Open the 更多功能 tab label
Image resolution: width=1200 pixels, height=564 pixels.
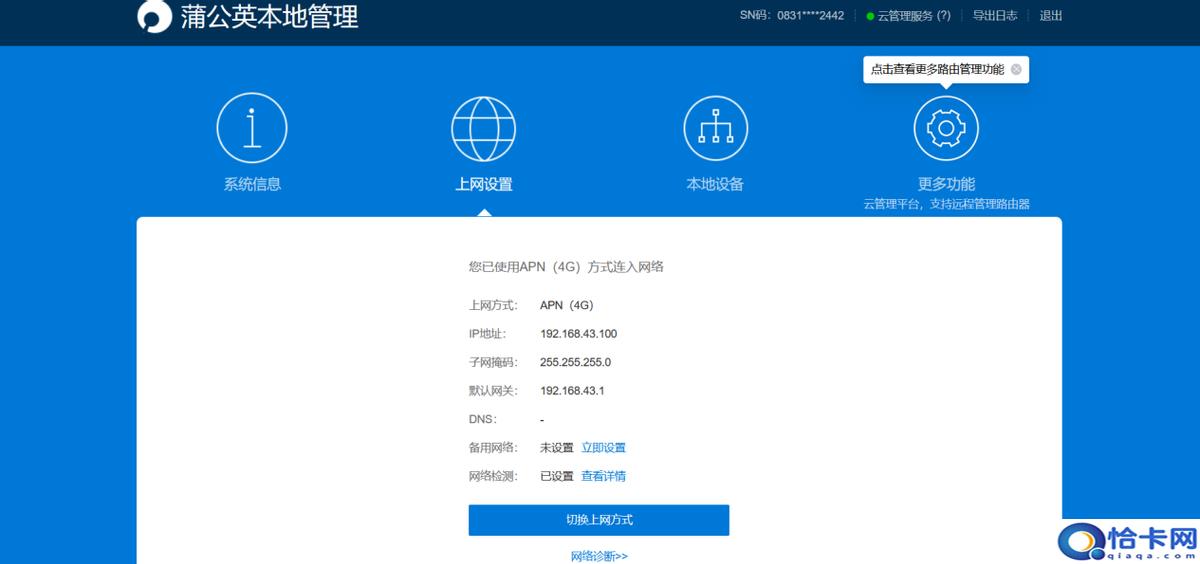pyautogui.click(x=946, y=184)
